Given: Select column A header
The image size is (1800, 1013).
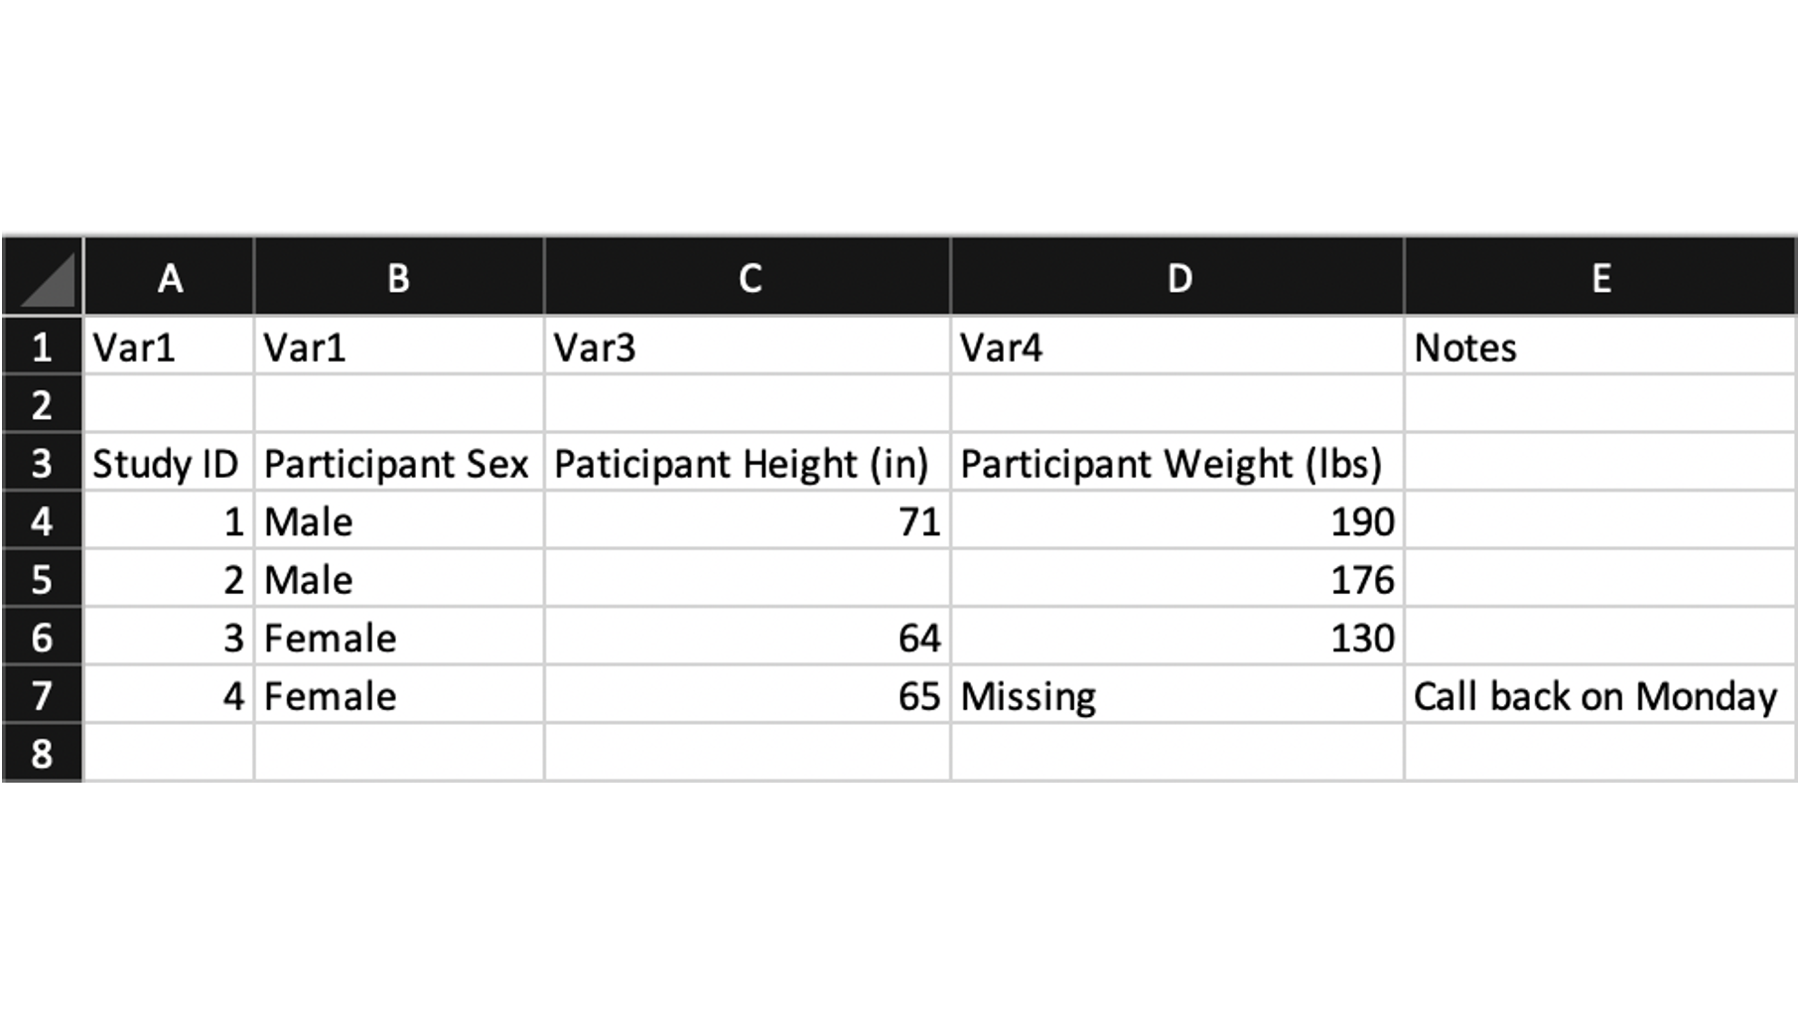Looking at the screenshot, I should tap(169, 277).
